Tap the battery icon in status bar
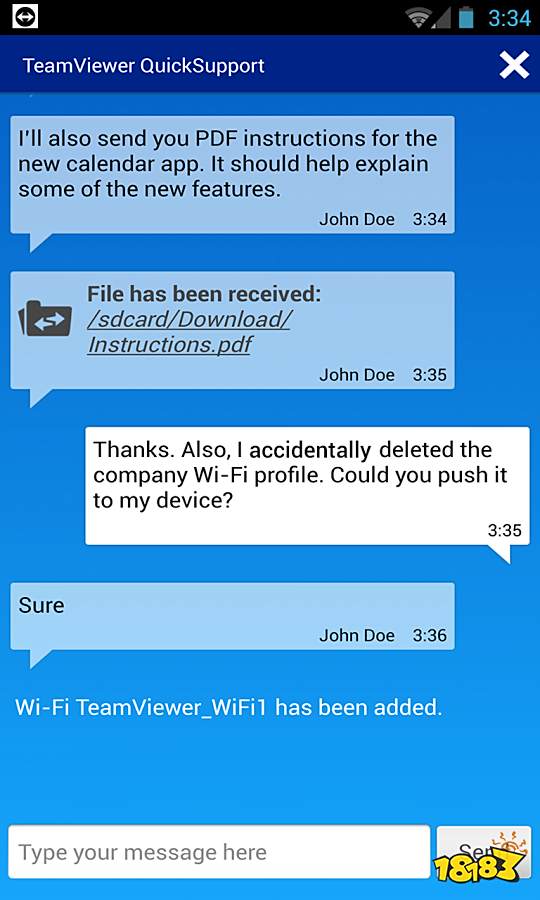This screenshot has width=540, height=900. 466,17
